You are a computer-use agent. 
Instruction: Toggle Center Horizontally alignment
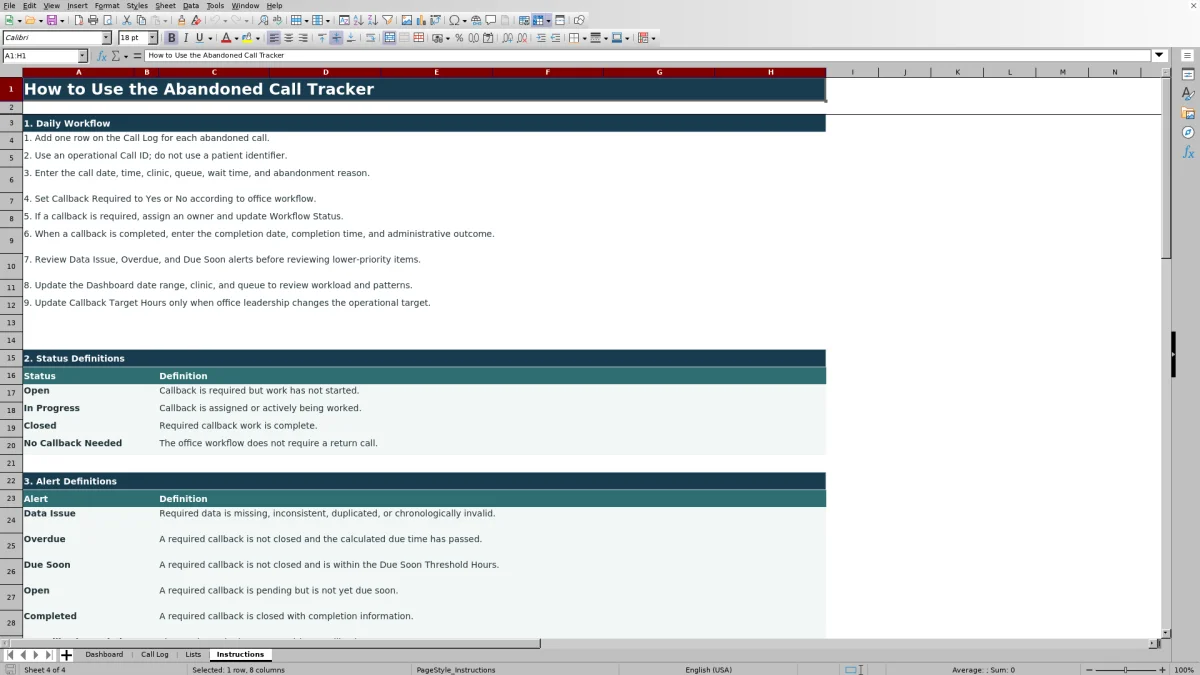288,38
